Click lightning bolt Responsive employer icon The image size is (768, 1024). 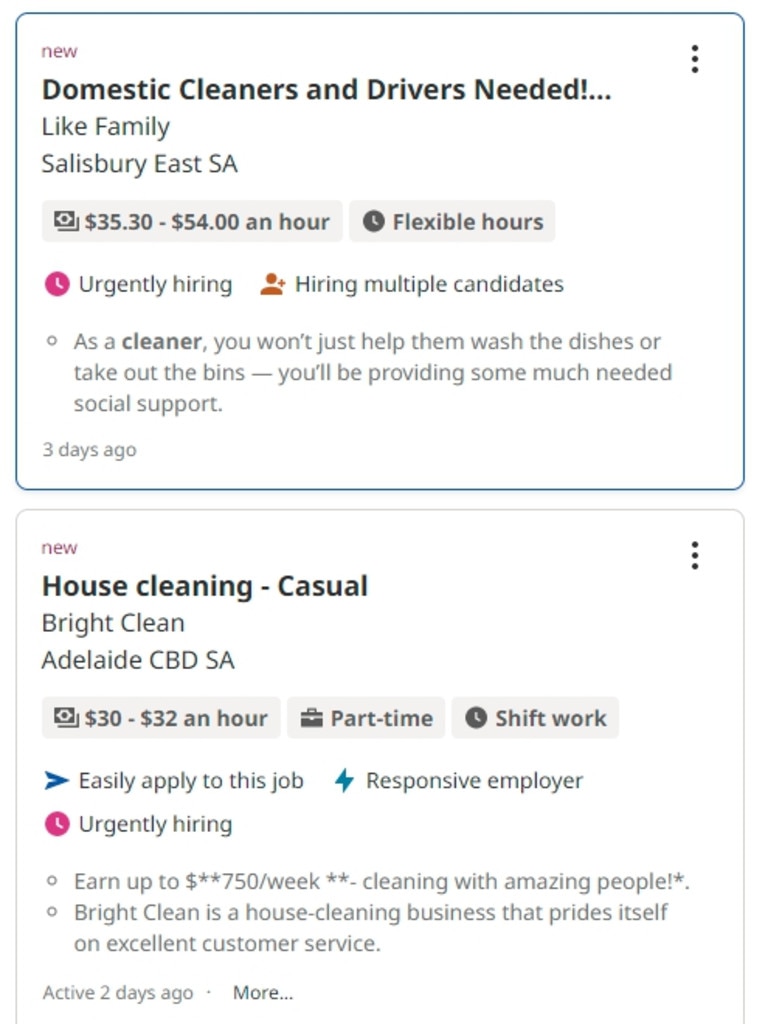344,780
